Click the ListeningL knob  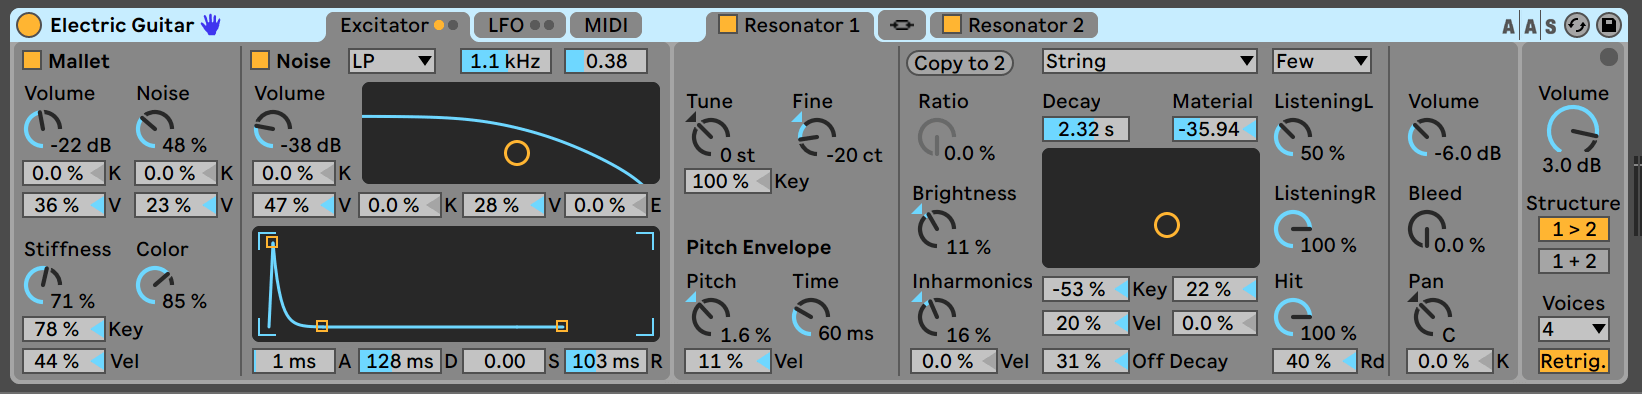point(1293,136)
